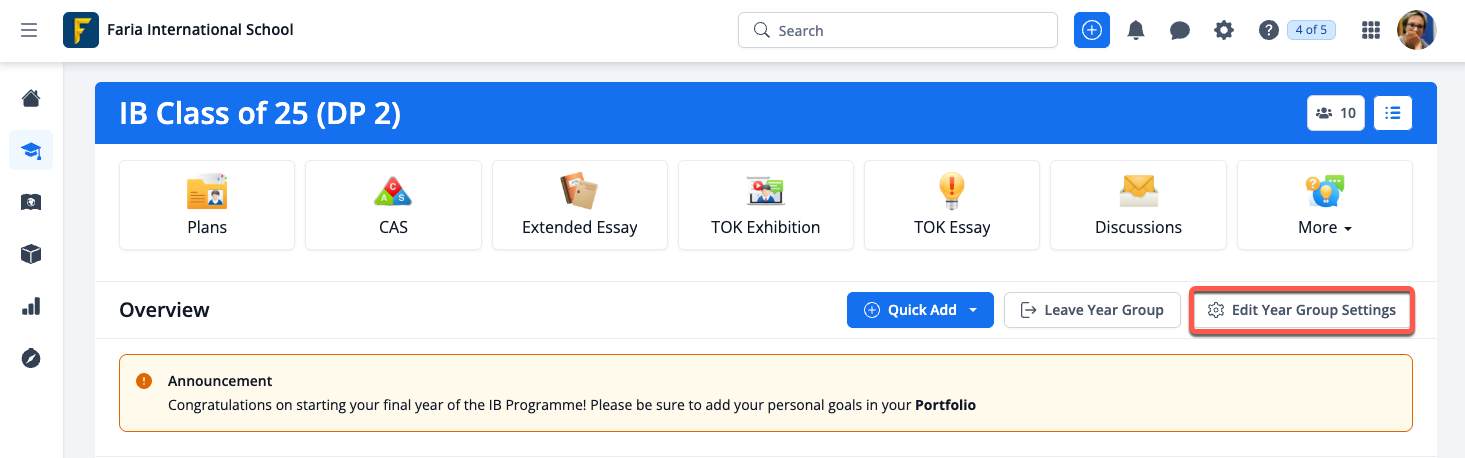1465x458 pixels.
Task: Click the blue plus add button
Action: (1092, 30)
